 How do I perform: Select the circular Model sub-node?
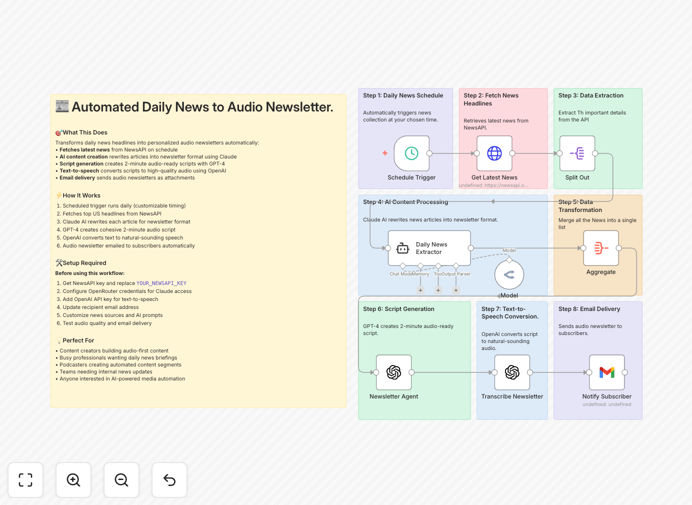tap(509, 275)
